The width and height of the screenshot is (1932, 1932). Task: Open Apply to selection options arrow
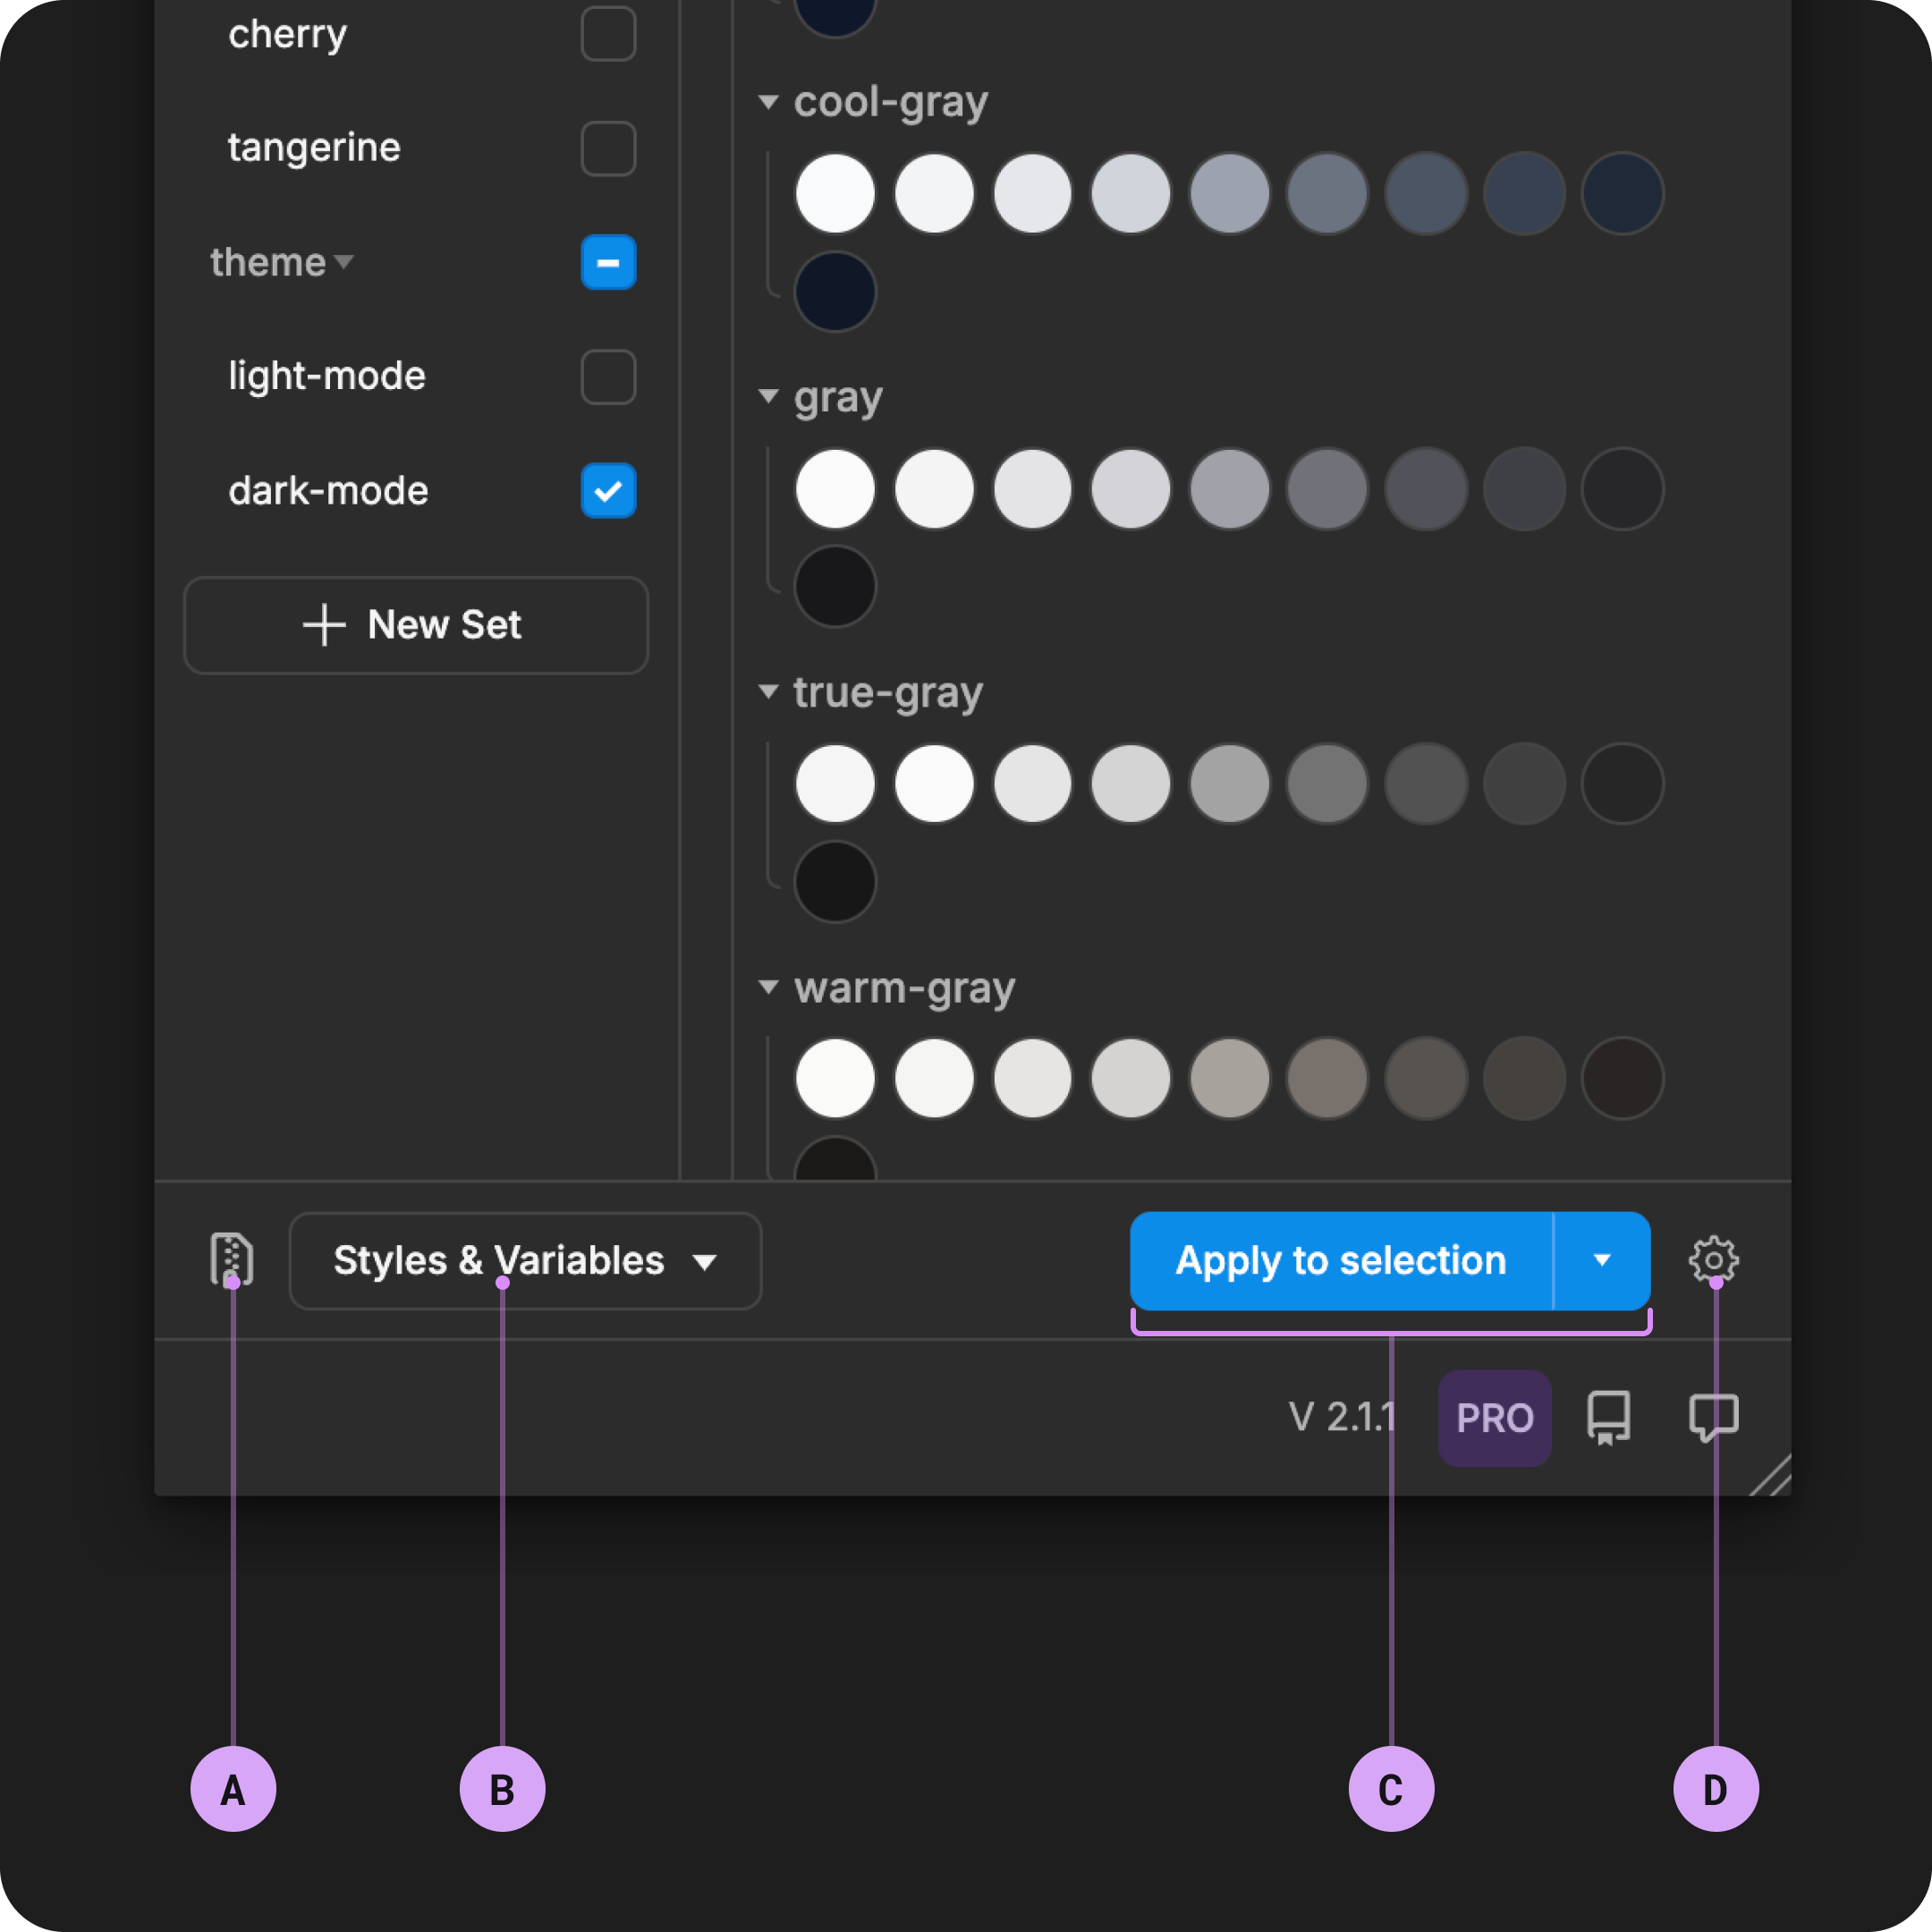(x=1601, y=1260)
